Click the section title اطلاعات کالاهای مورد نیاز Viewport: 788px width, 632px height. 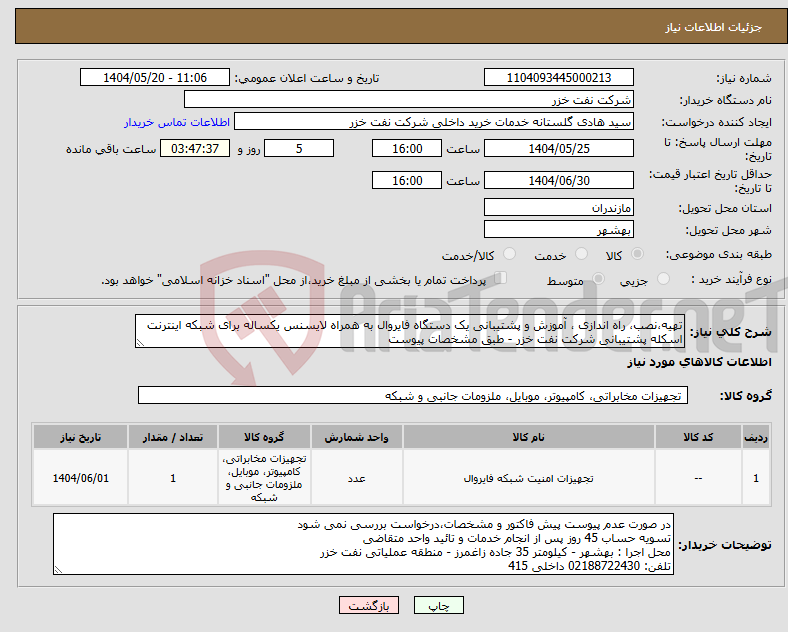coord(699,362)
